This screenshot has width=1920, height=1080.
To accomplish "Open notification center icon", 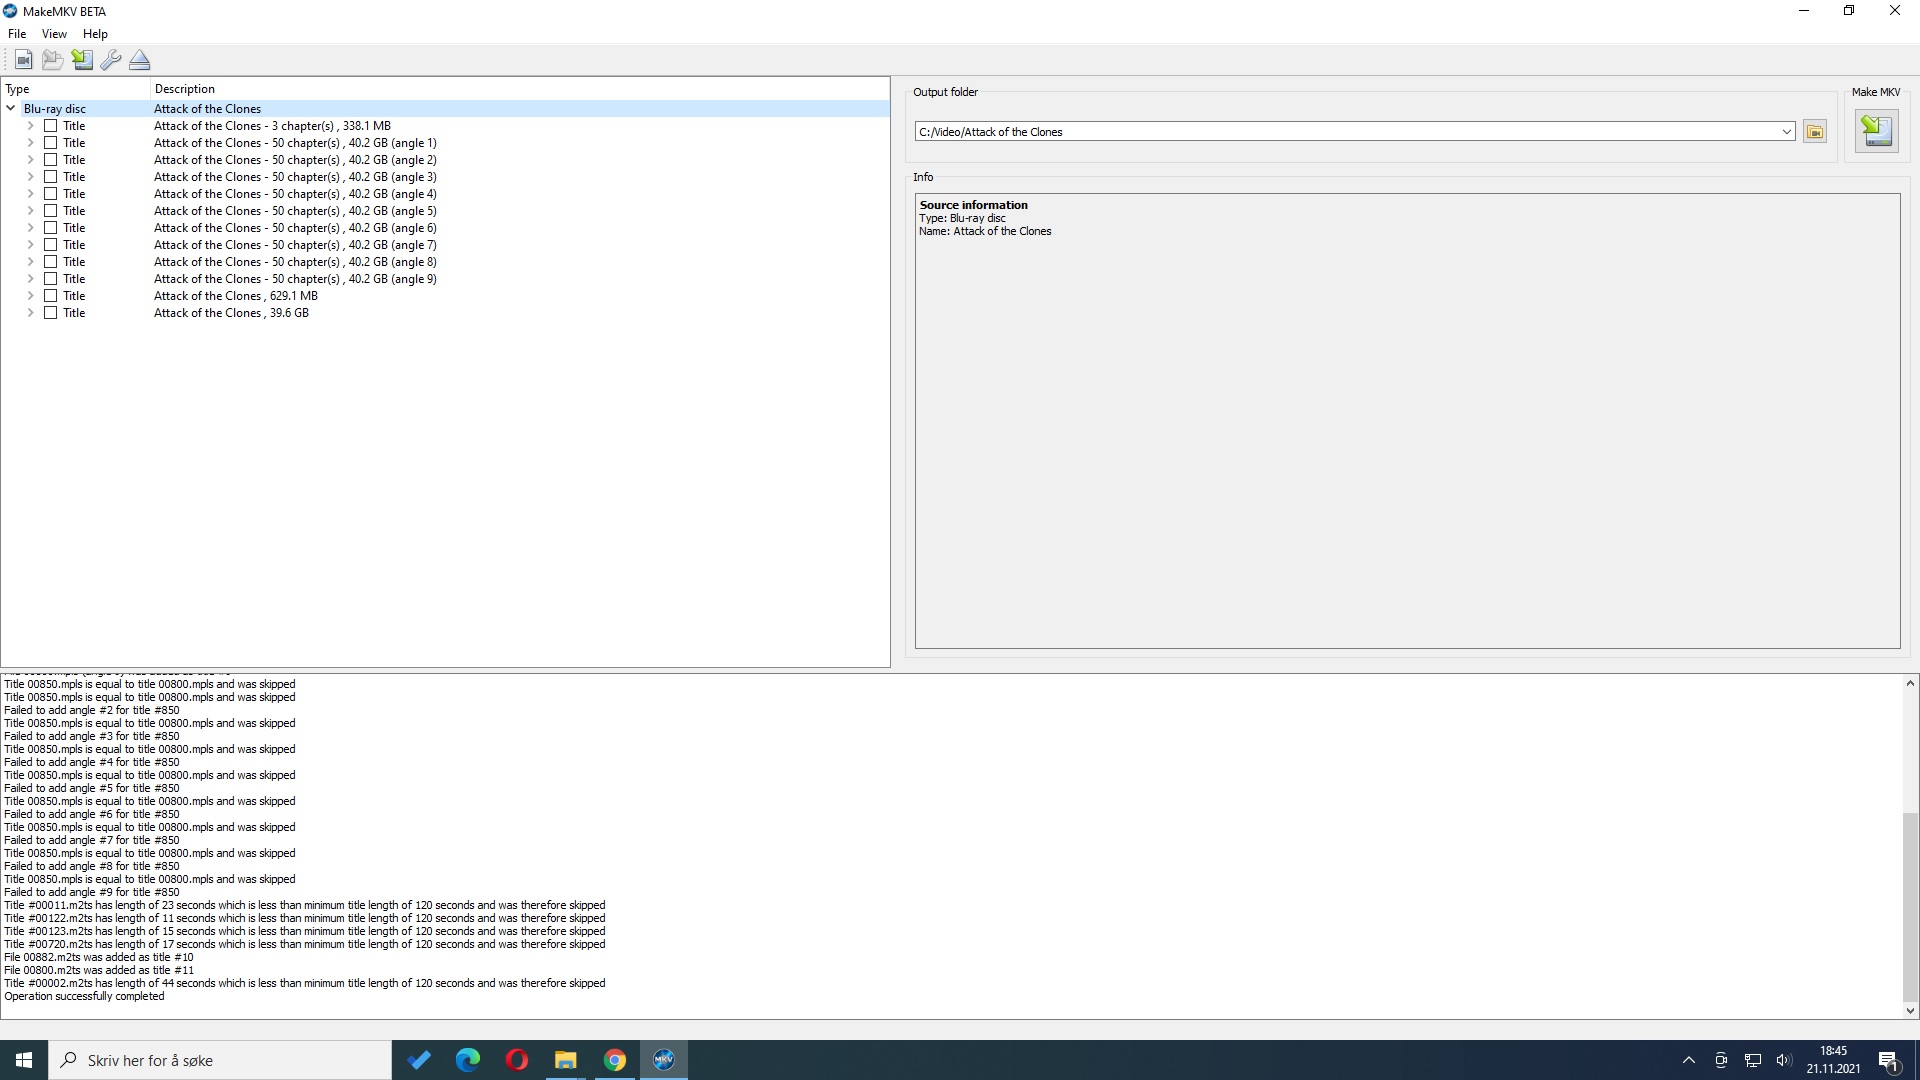I will [1888, 1060].
